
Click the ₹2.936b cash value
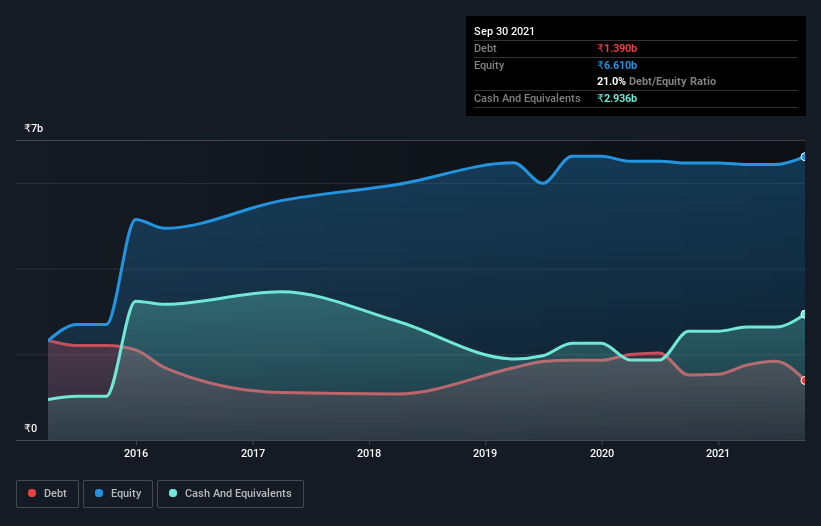click(617, 98)
